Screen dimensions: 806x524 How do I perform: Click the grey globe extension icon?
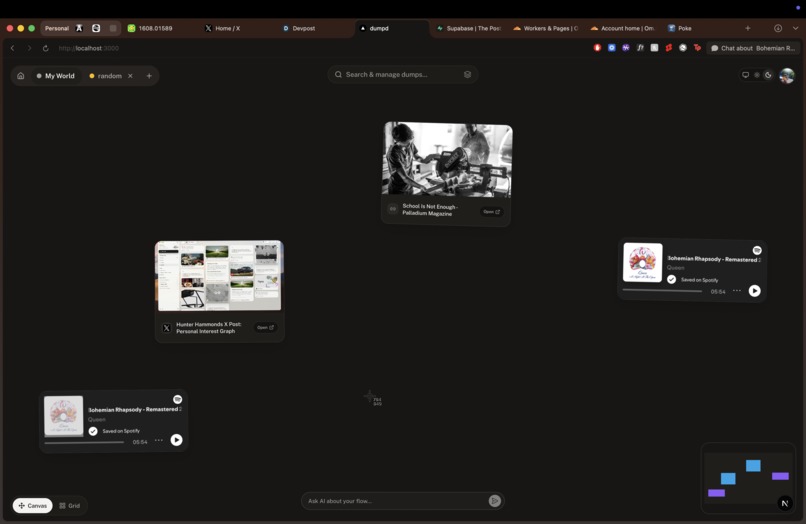683,48
